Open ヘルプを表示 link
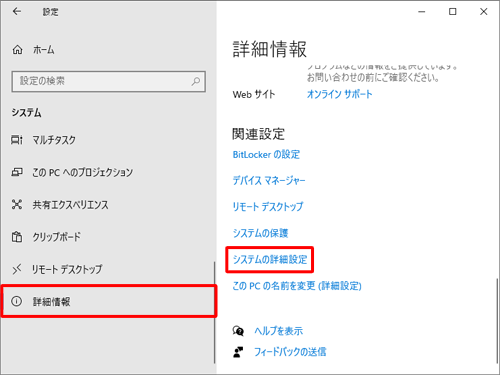 (278, 331)
